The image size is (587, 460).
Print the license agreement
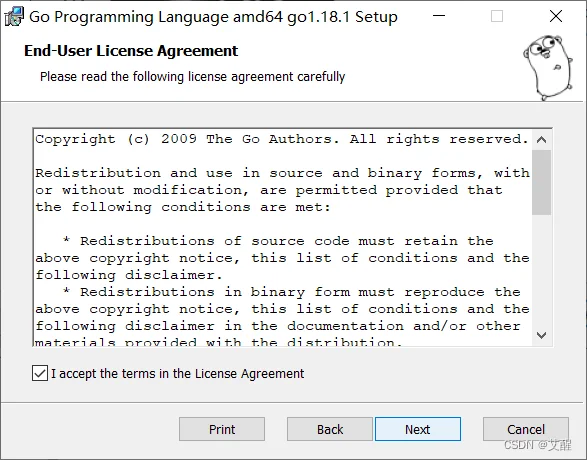point(222,429)
